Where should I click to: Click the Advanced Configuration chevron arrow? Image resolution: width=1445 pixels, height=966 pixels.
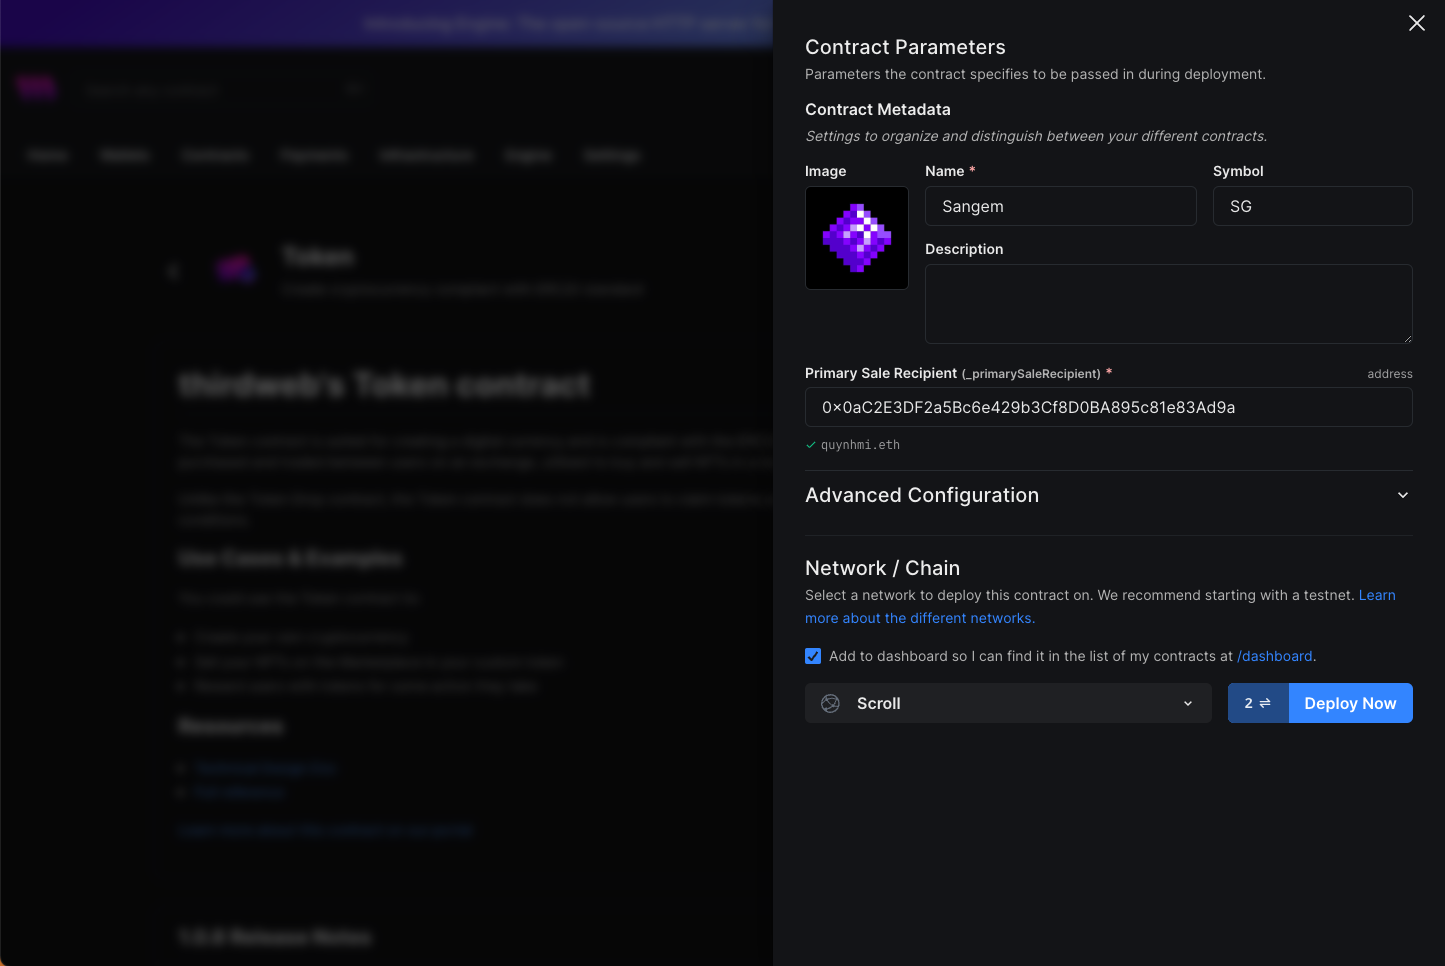click(x=1403, y=495)
